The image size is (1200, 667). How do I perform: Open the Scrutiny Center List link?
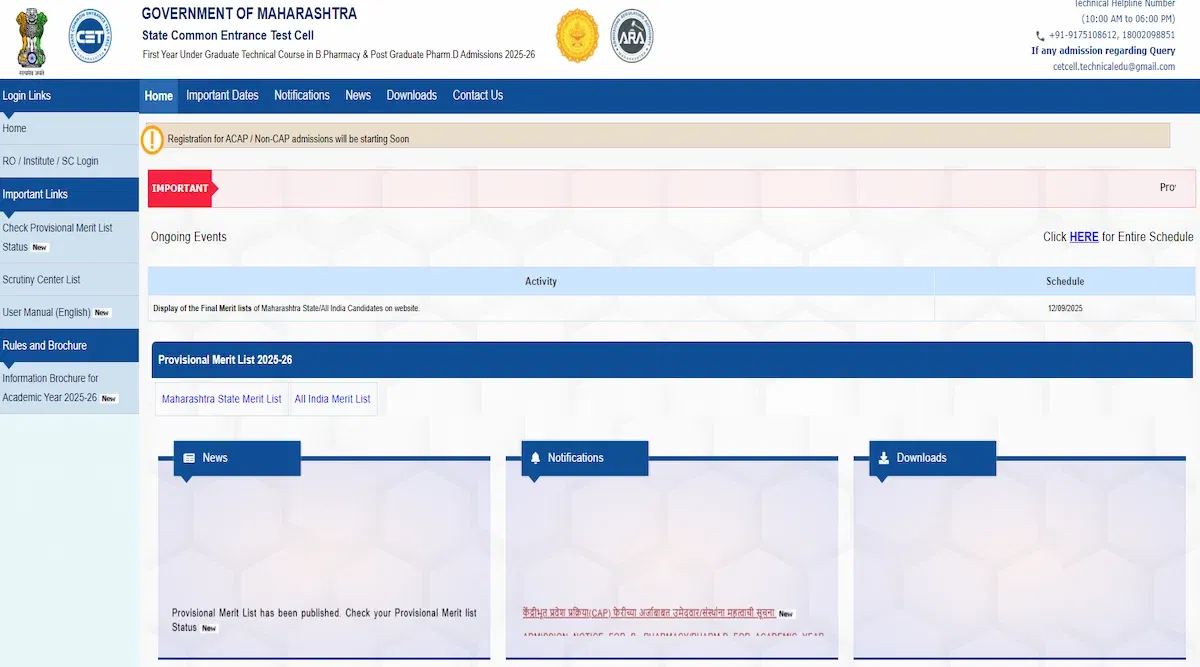pyautogui.click(x=42, y=280)
